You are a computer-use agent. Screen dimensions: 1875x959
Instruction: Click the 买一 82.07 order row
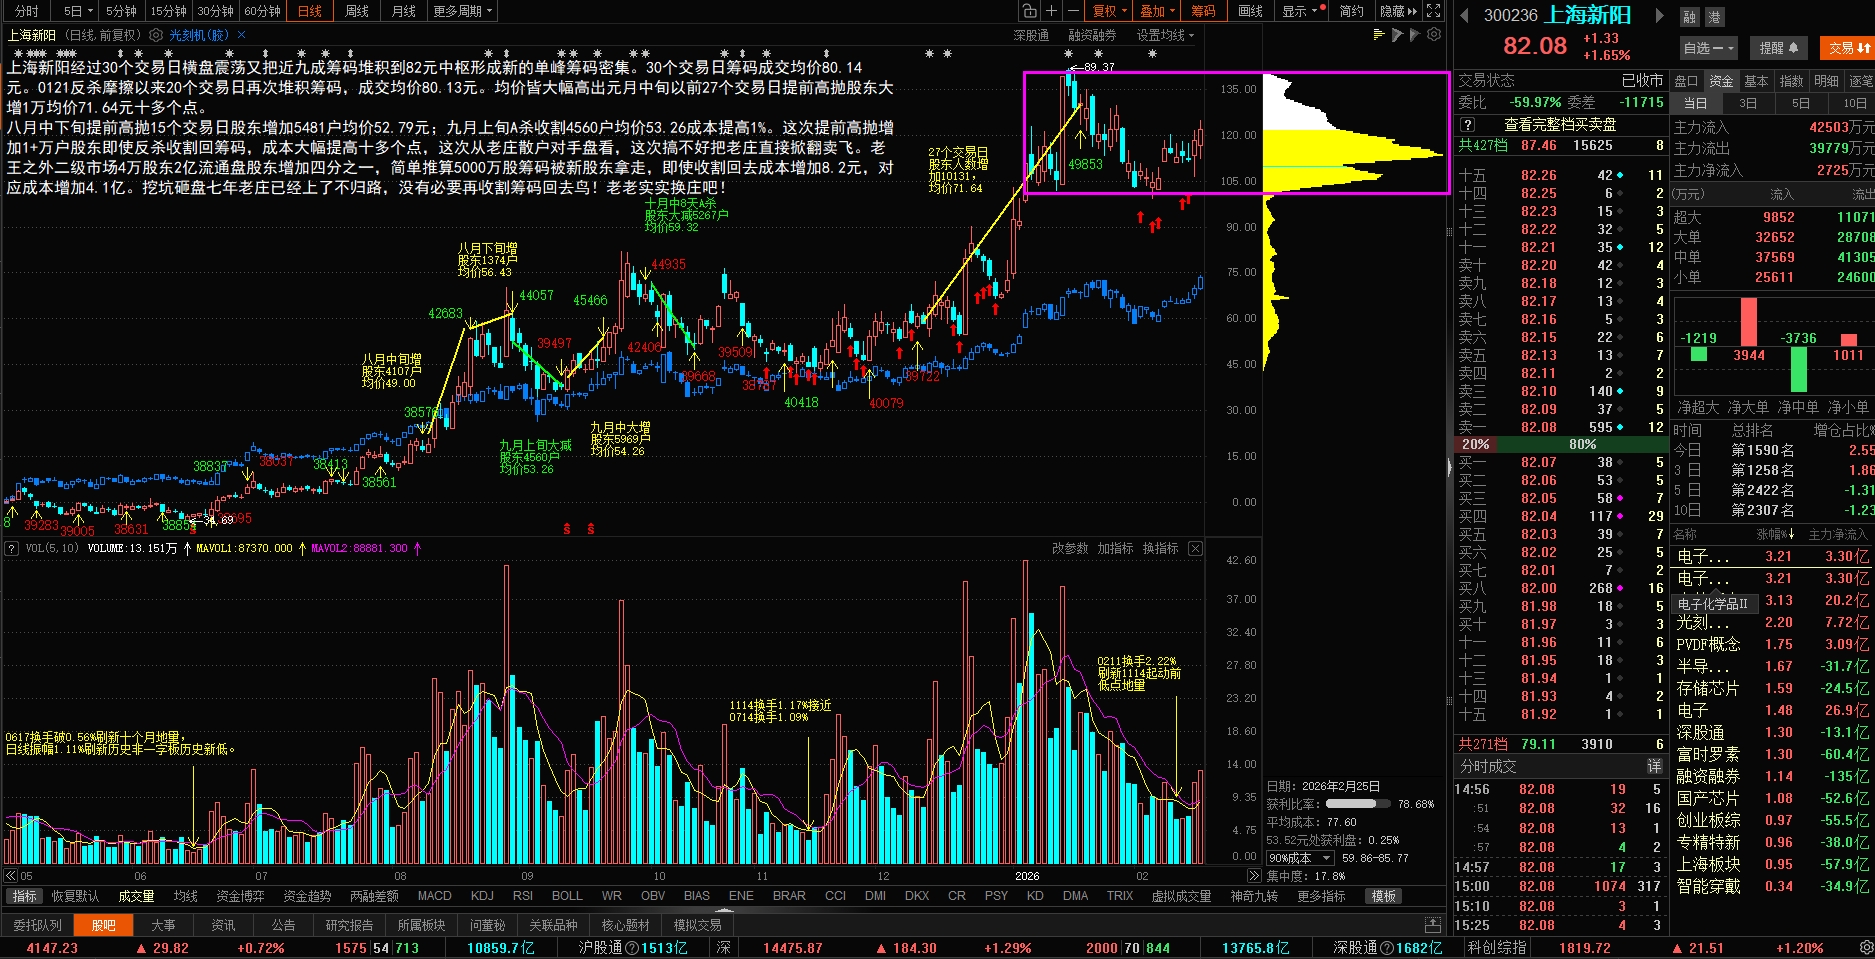pos(1560,462)
